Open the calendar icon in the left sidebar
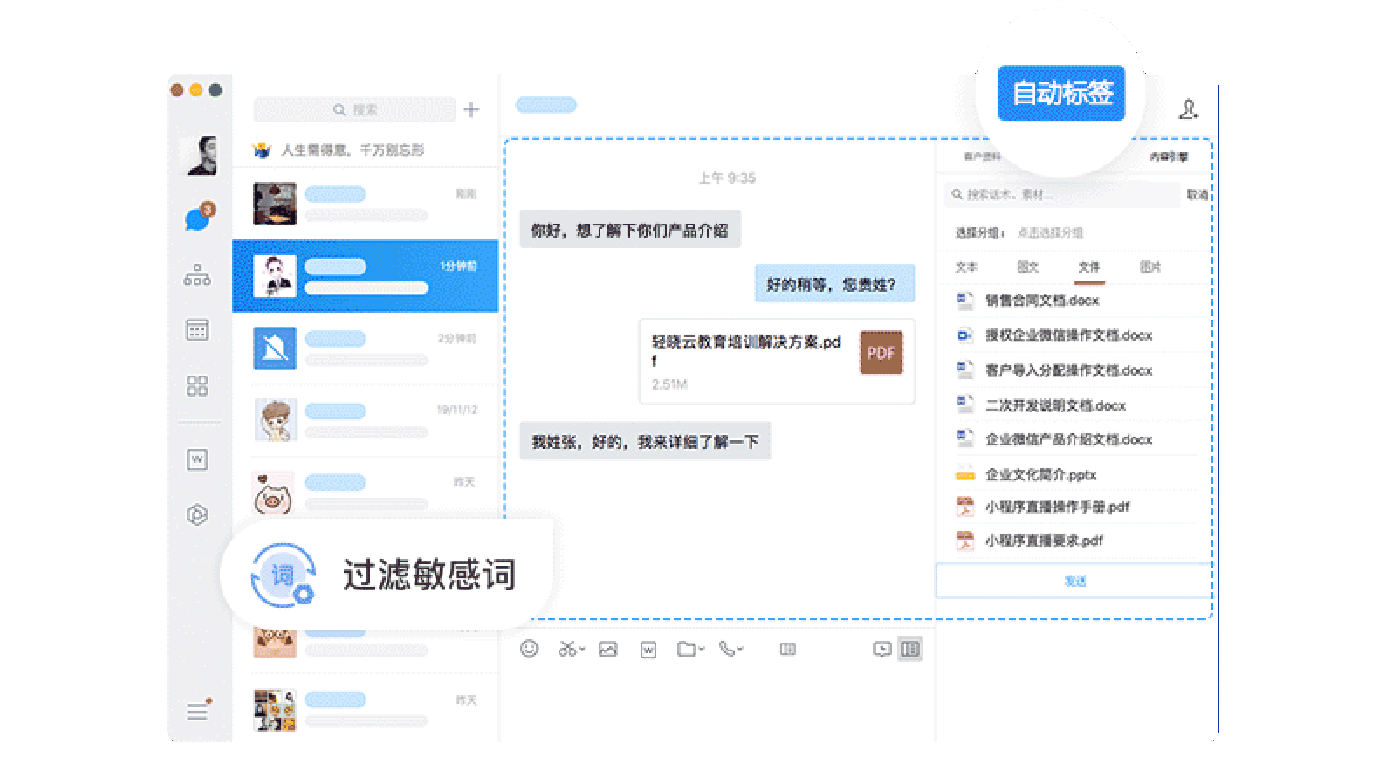The height and width of the screenshot is (768, 1386). click(197, 330)
